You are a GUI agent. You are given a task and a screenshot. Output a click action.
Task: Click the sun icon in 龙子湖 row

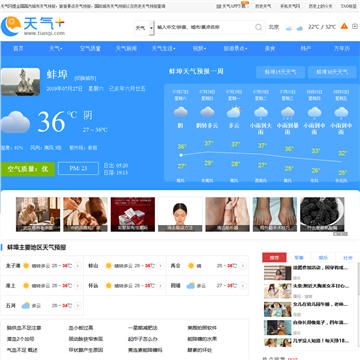(26, 266)
